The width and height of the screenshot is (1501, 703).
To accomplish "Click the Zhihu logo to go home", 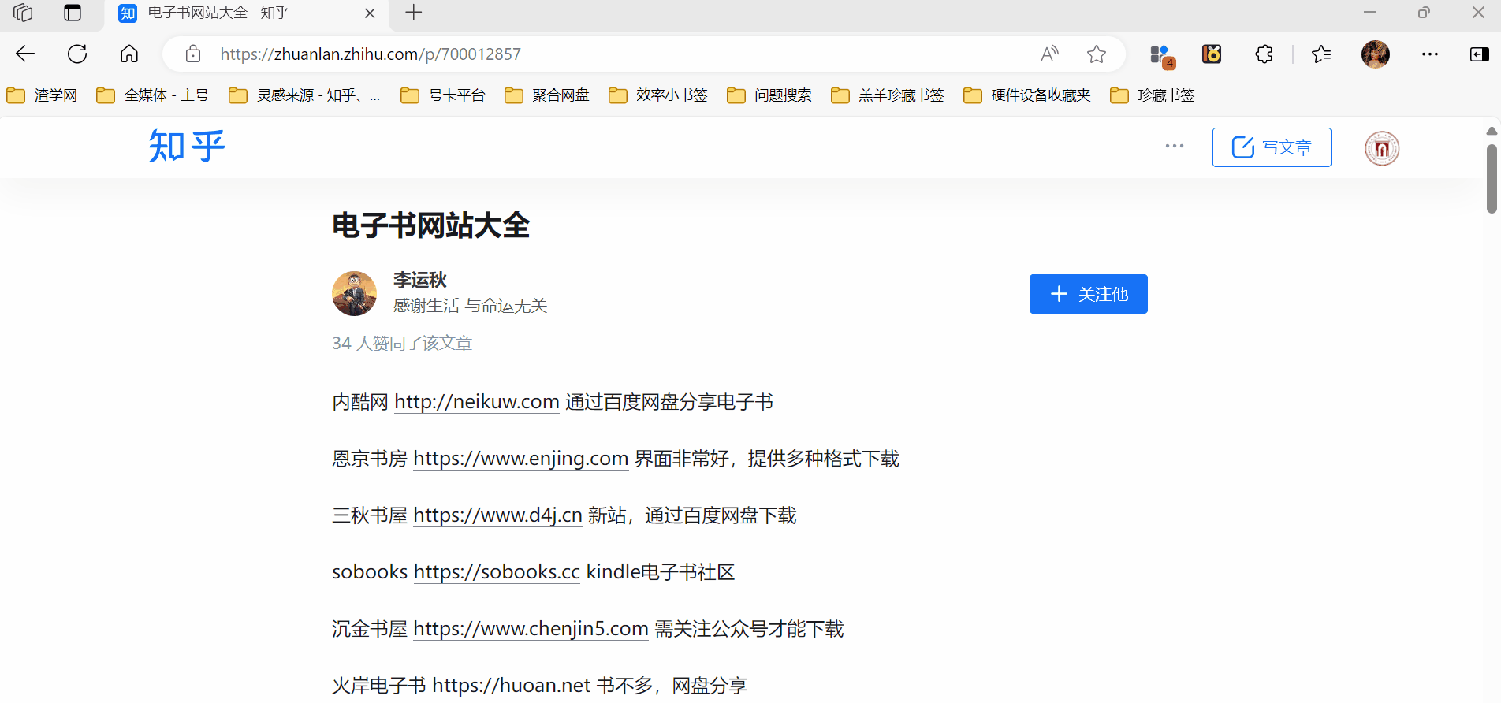I will [x=186, y=146].
